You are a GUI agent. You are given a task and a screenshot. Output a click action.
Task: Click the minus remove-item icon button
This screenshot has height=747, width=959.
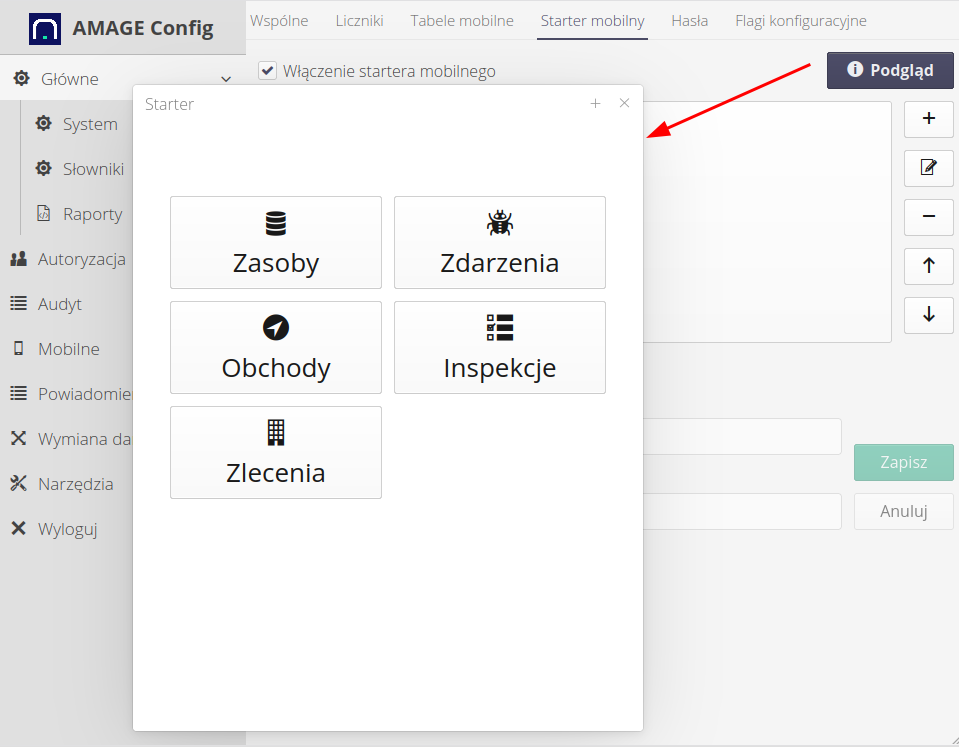coord(928,217)
